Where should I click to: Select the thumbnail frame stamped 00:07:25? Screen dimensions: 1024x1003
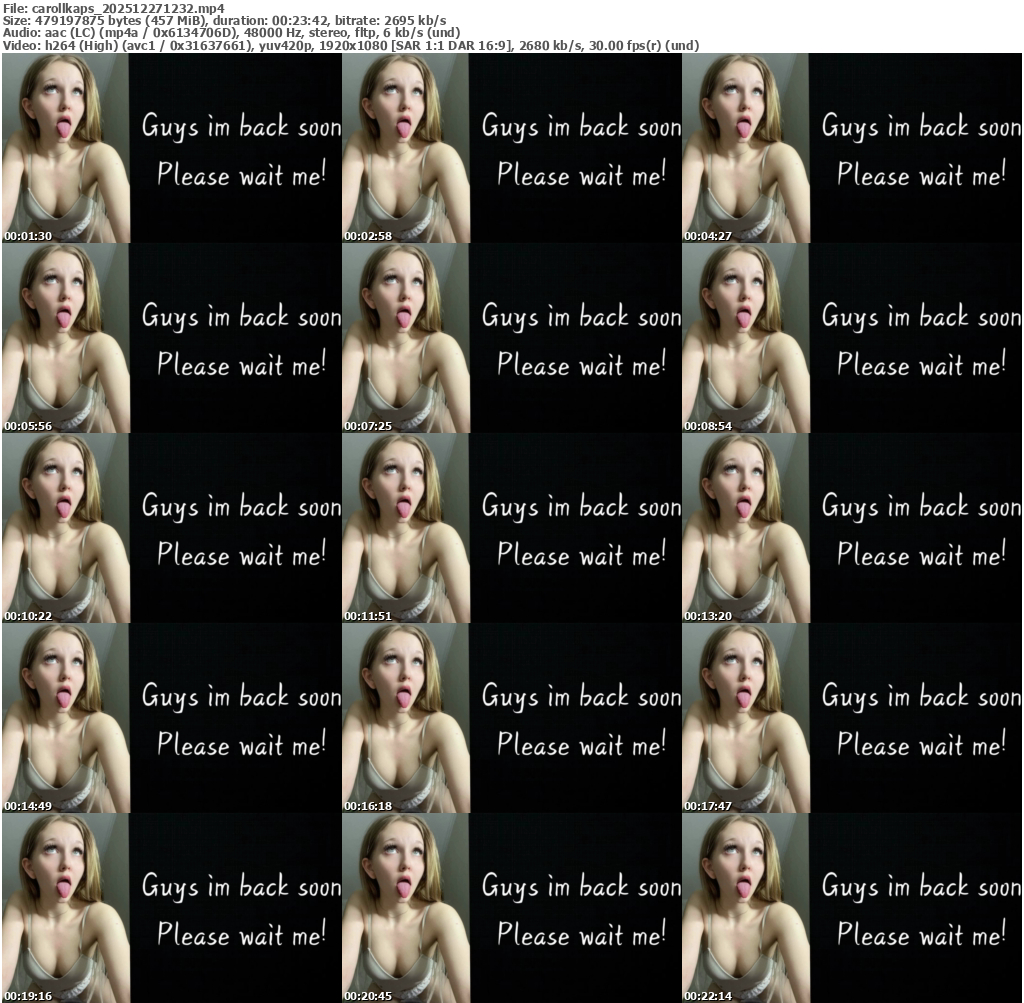pyautogui.click(x=512, y=338)
